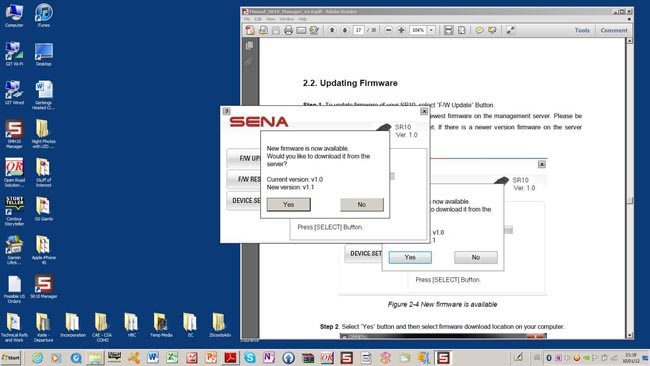Open Skype from the taskbar
Screen dimensions: 650x366
pos(250,358)
